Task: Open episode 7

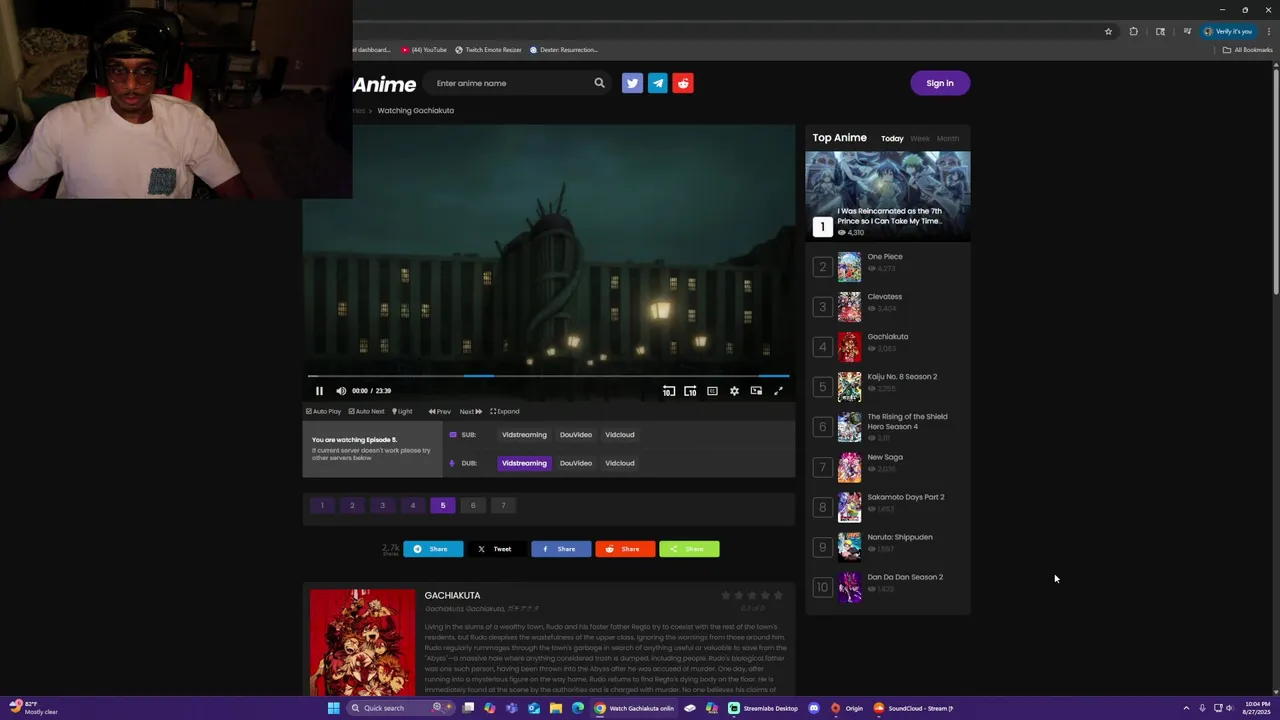Action: pos(503,505)
